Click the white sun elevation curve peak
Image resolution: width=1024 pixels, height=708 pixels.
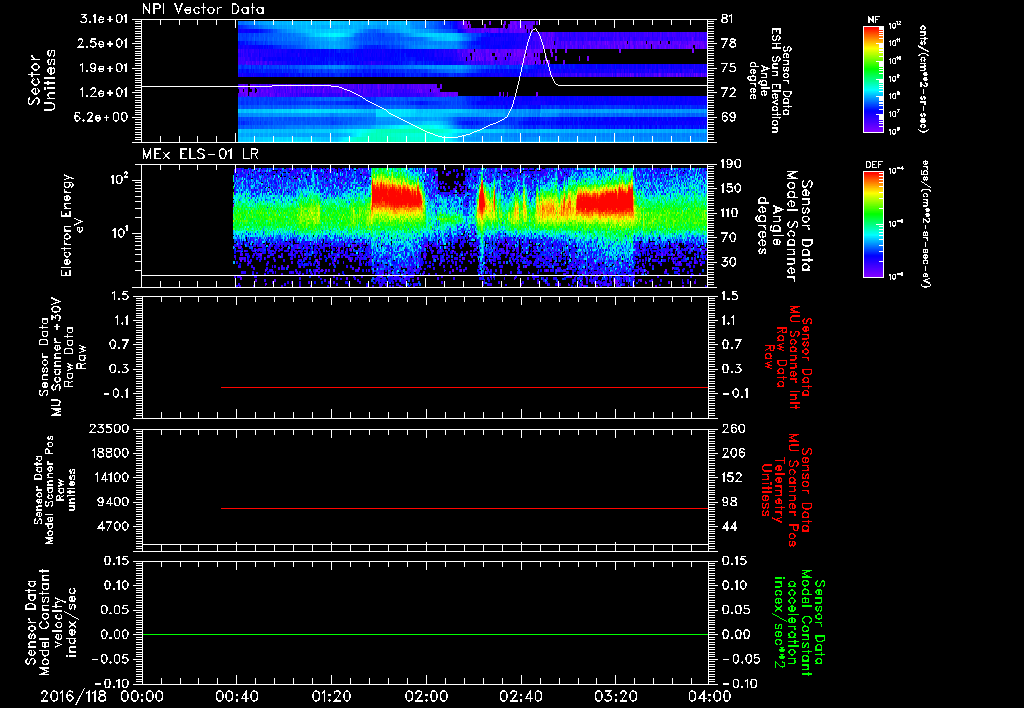click(535, 29)
